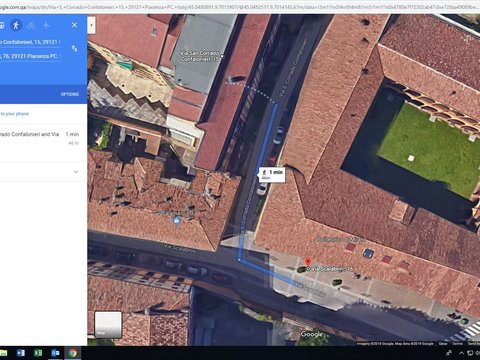
Task: Click the blue place marker on the rooftop
Action: tap(177, 220)
